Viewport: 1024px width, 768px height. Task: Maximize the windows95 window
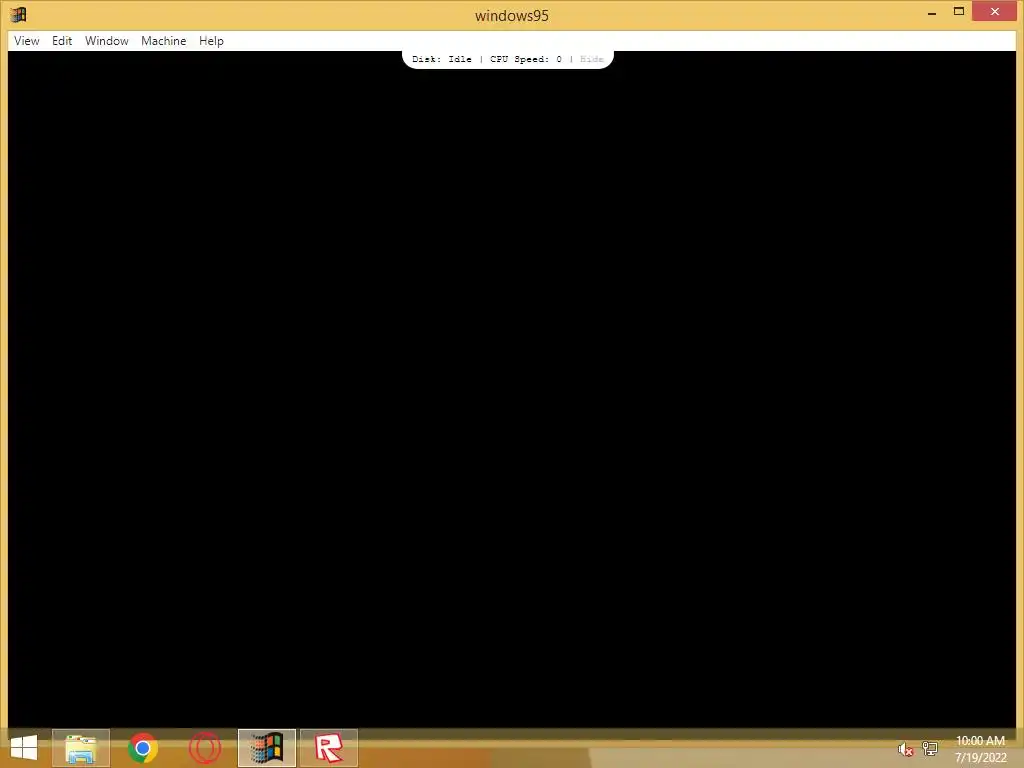(959, 11)
